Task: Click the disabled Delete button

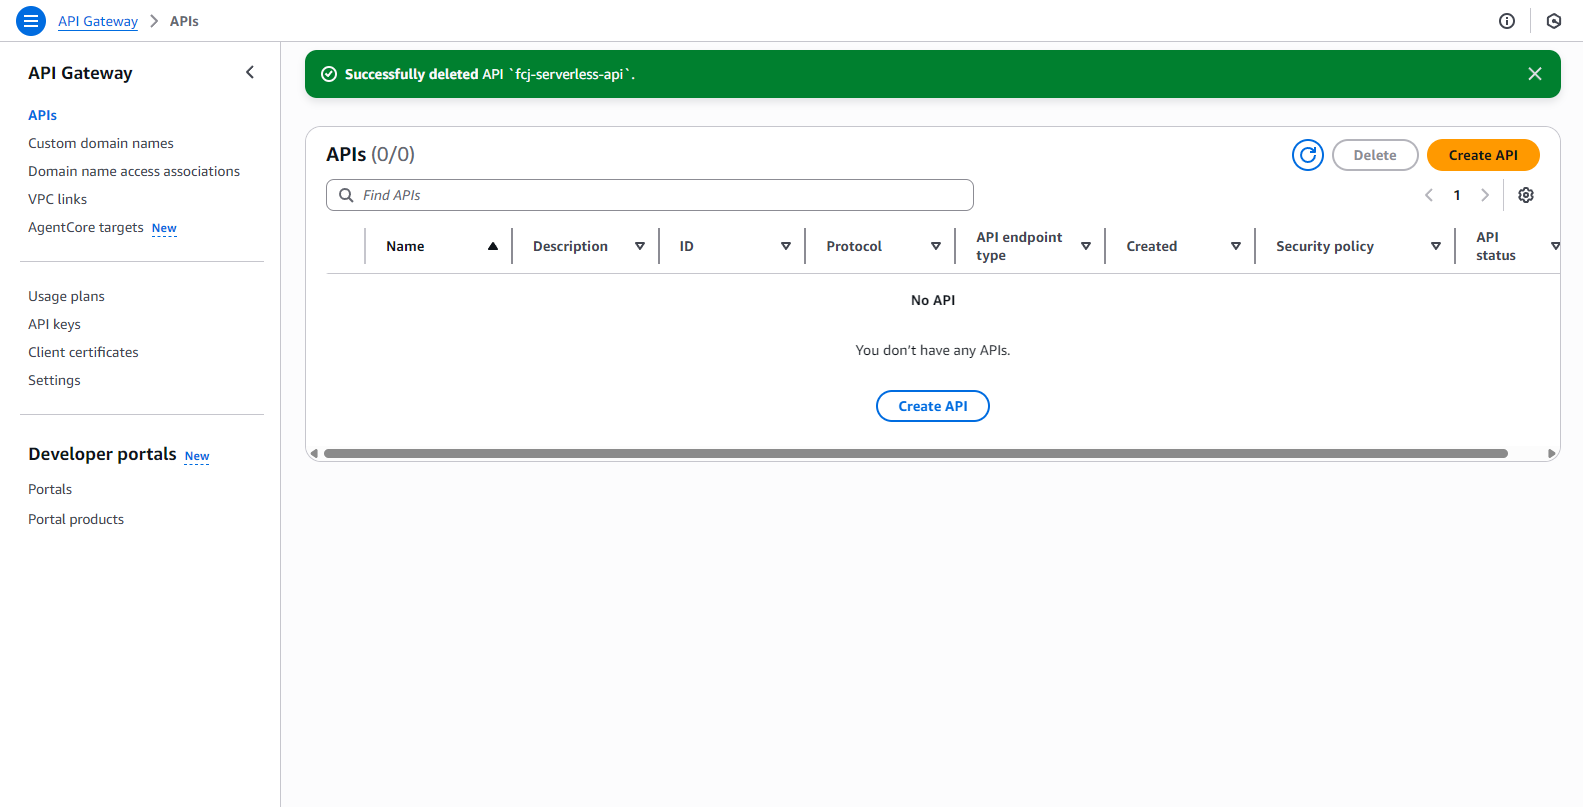Action: (x=1375, y=155)
